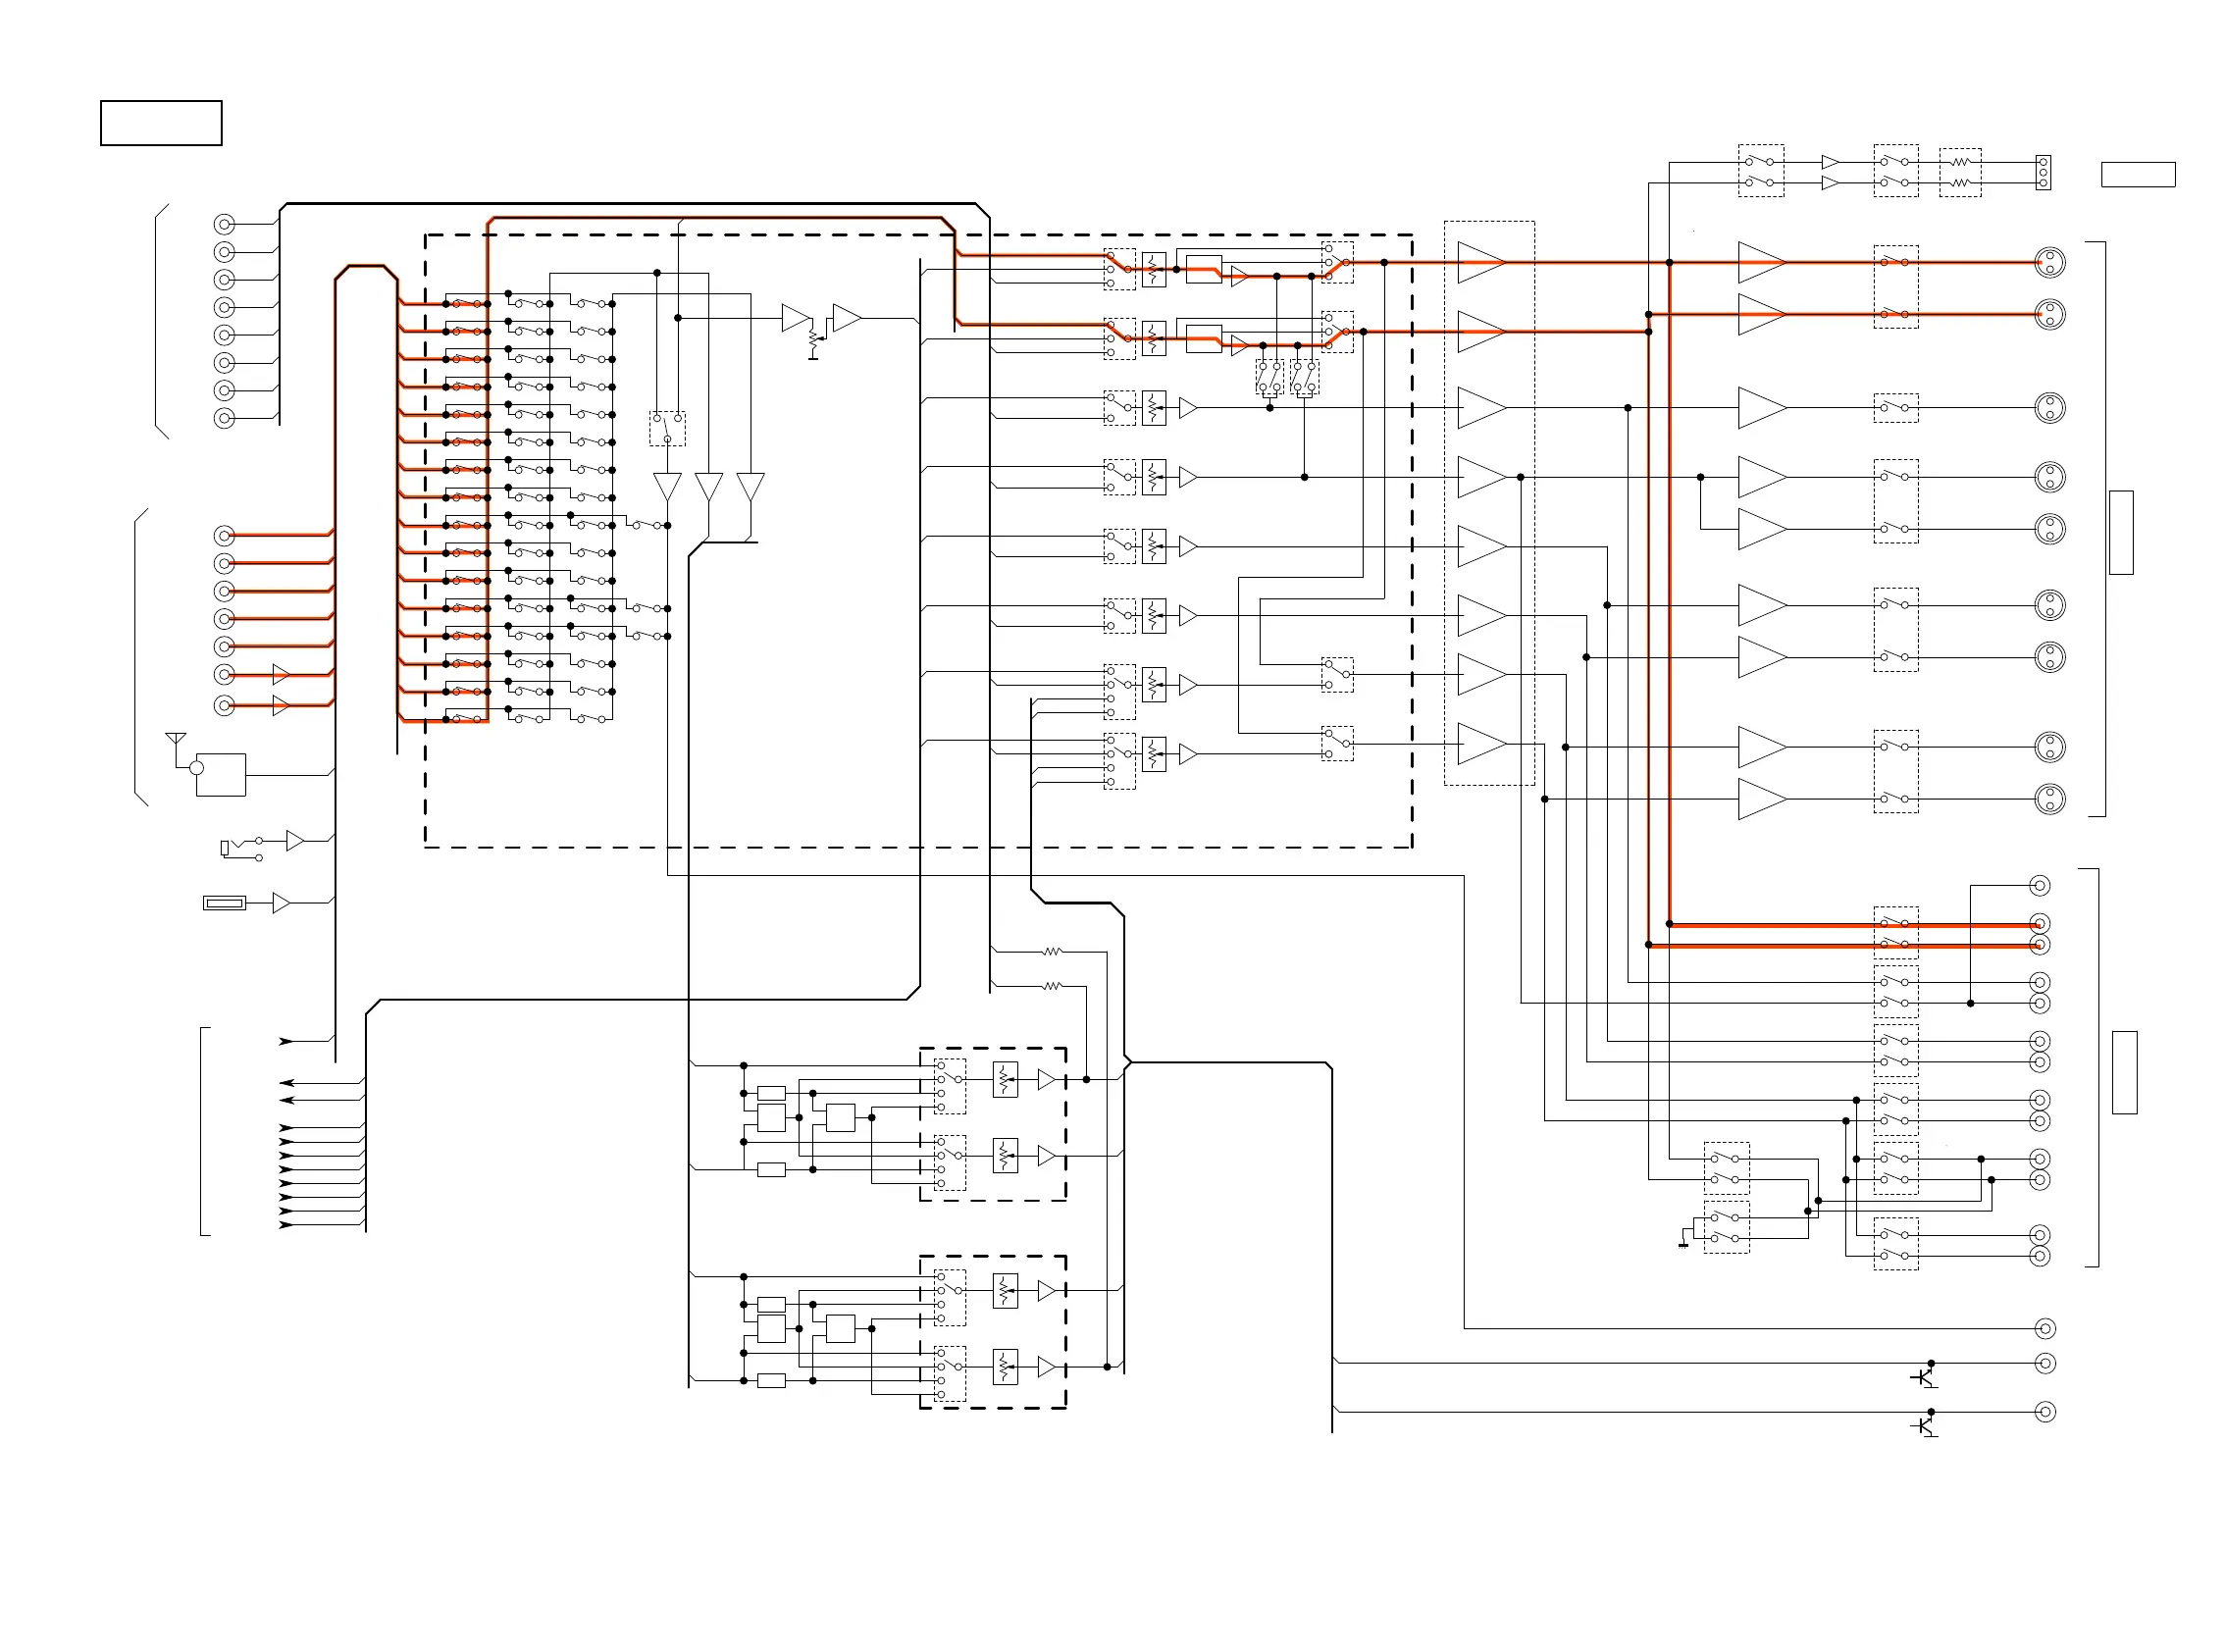This screenshot has width=2225, height=1652.
Task: Click the ground symbol near bottom-right switches
Action: coord(1684,1243)
